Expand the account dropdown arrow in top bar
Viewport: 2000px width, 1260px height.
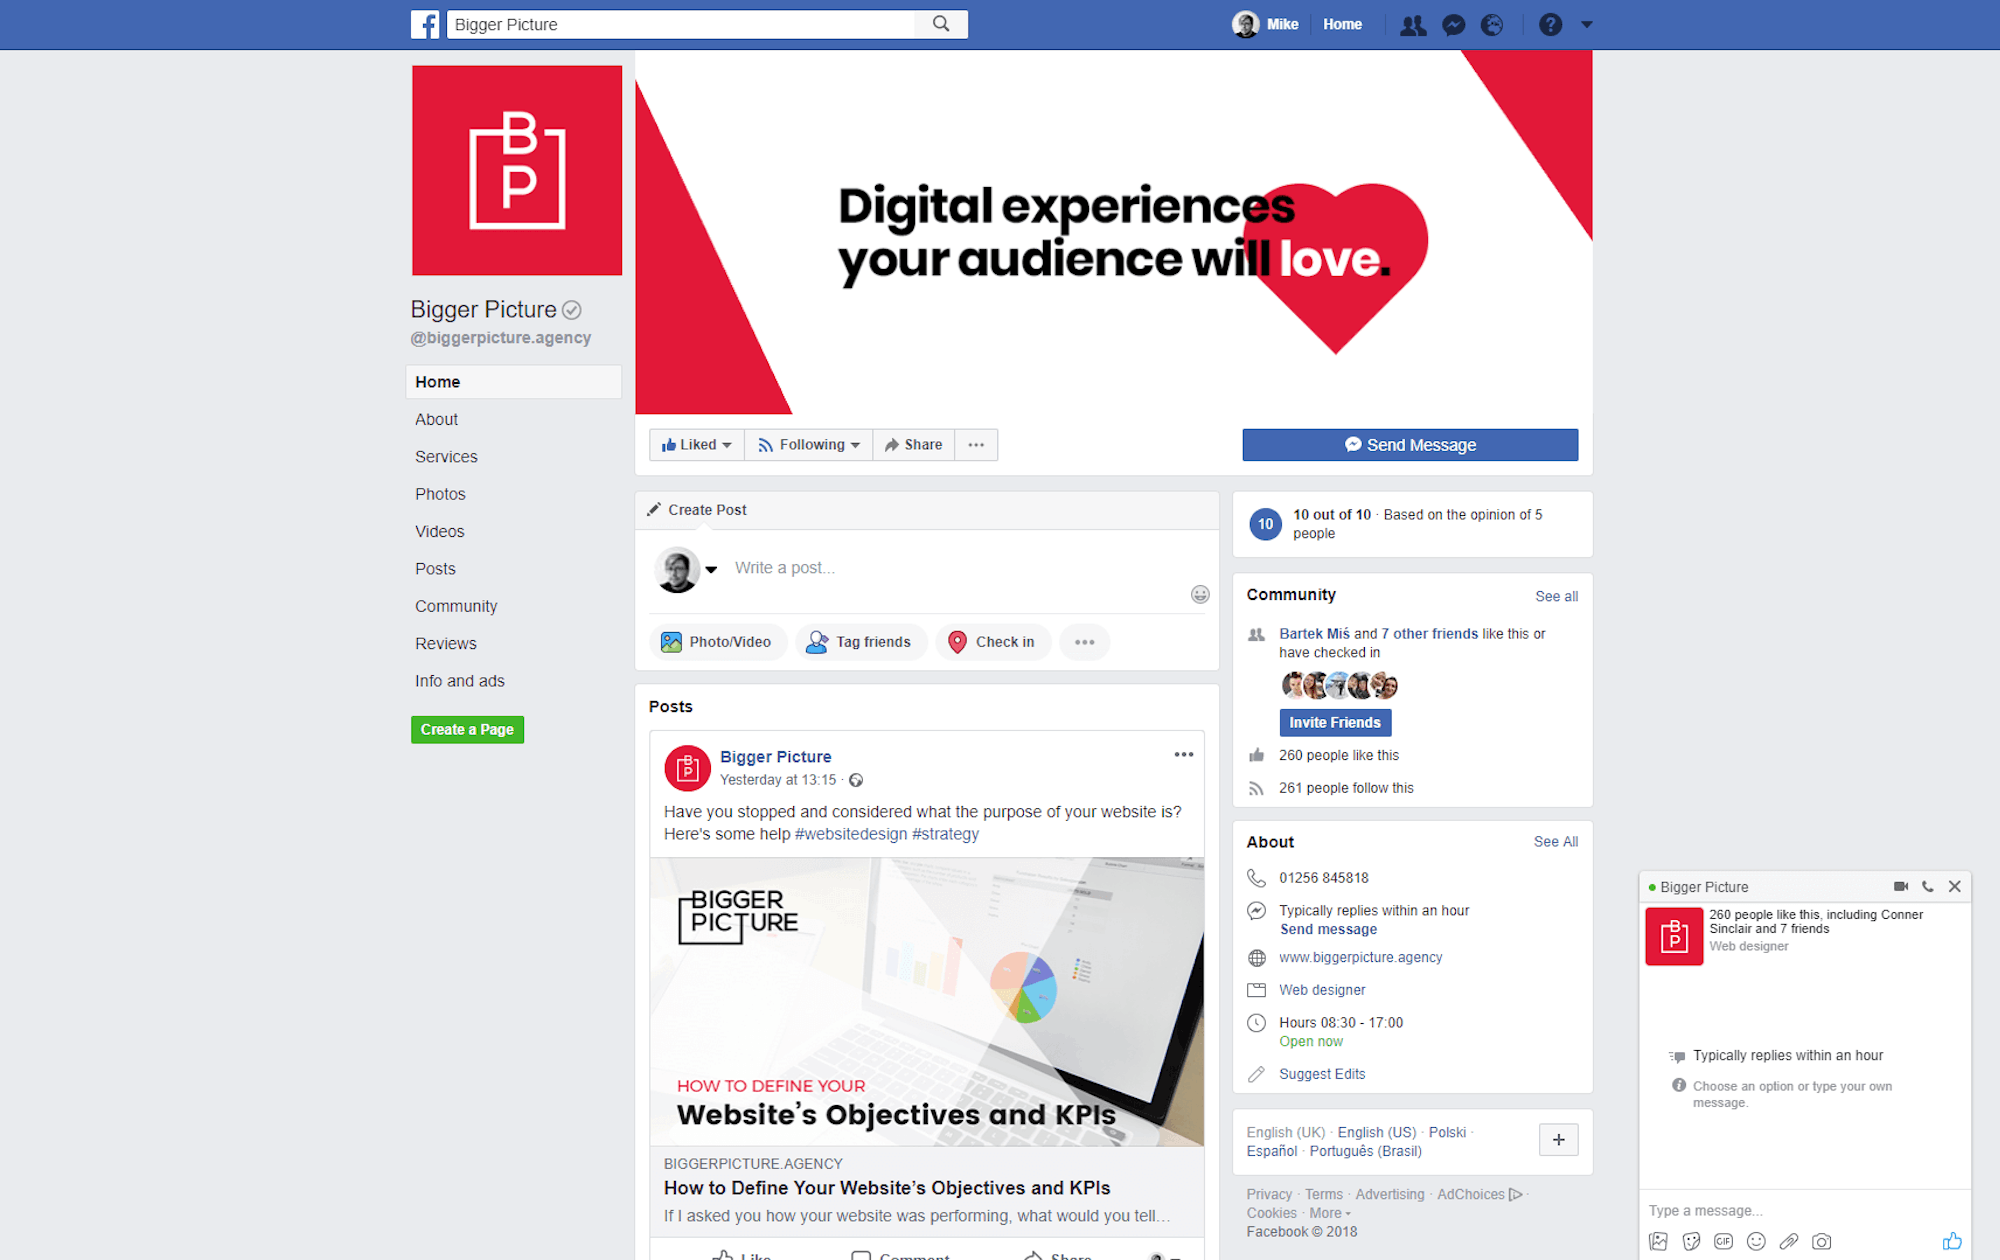pos(1586,25)
